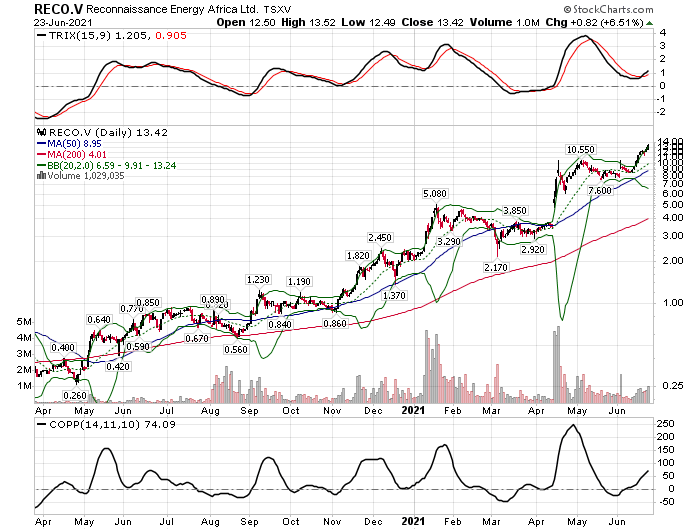Click the Low 12.49 value

(x=368, y=22)
